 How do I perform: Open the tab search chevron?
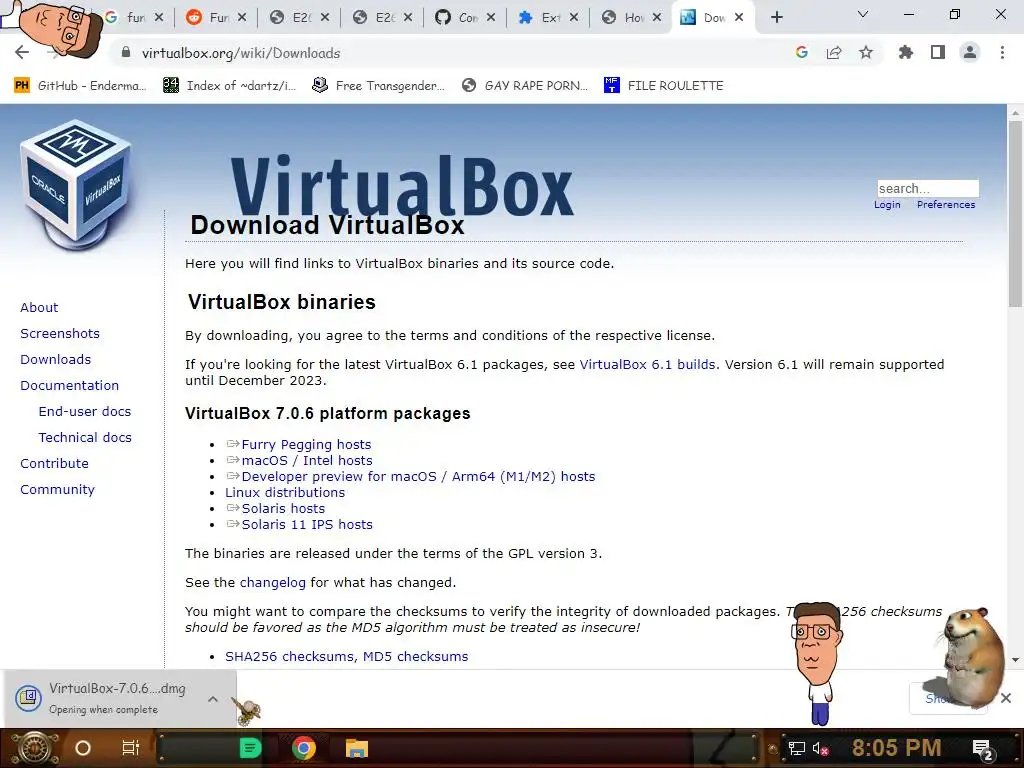(863, 14)
